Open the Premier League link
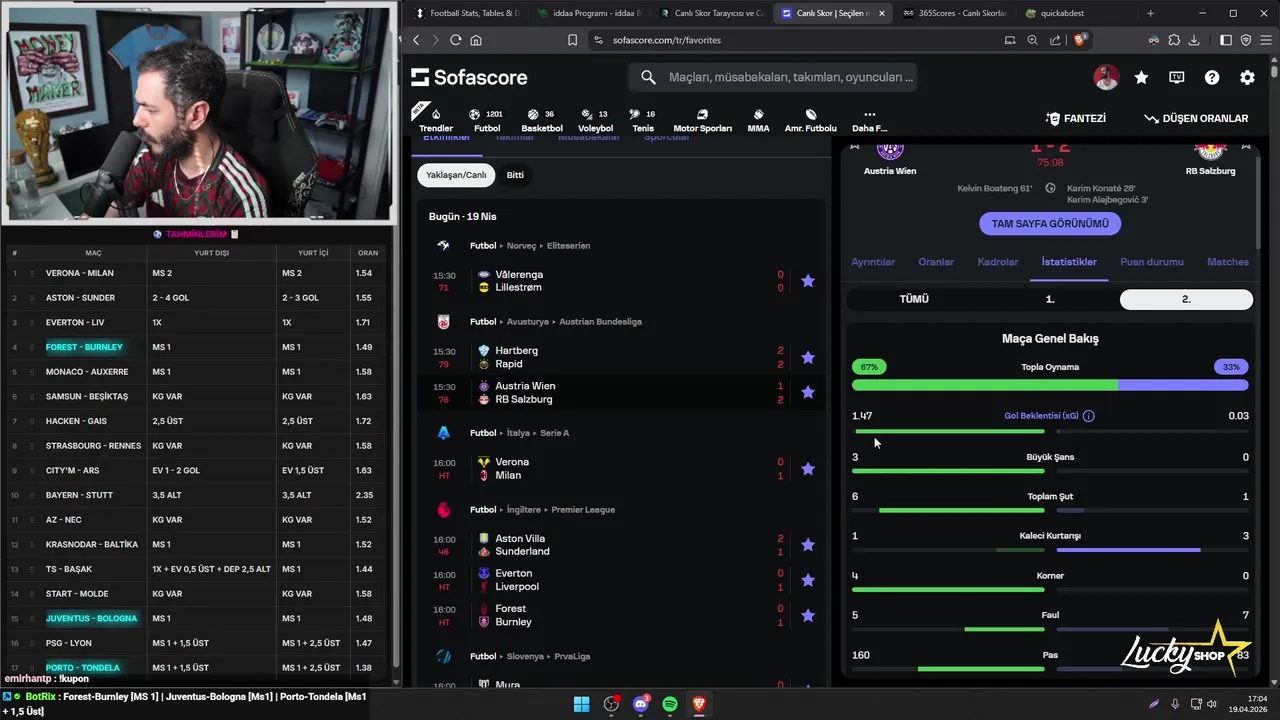This screenshot has width=1280, height=720. (x=583, y=510)
